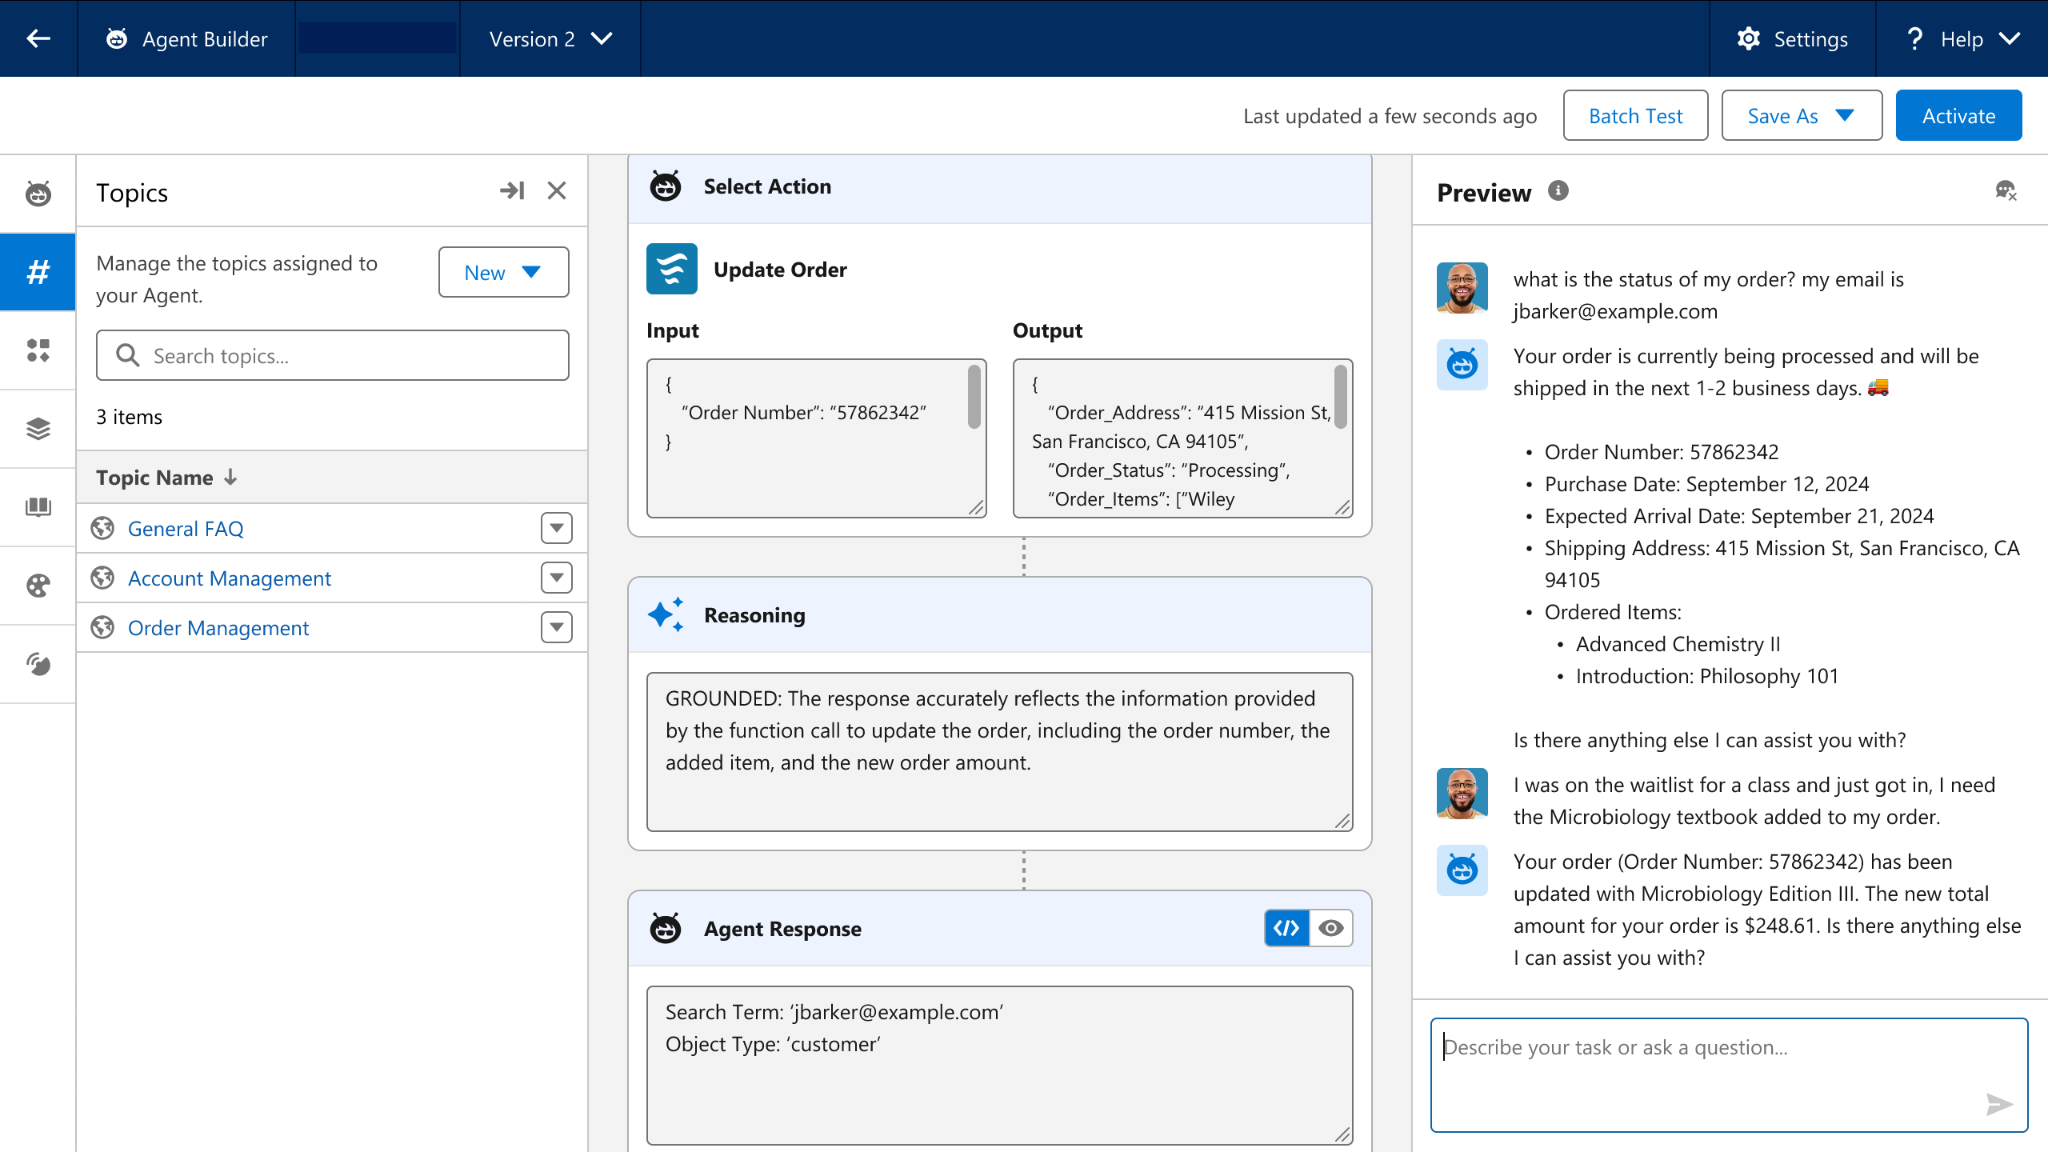Show the code view of Agent Response
This screenshot has height=1152, width=2048.
pyautogui.click(x=1287, y=928)
